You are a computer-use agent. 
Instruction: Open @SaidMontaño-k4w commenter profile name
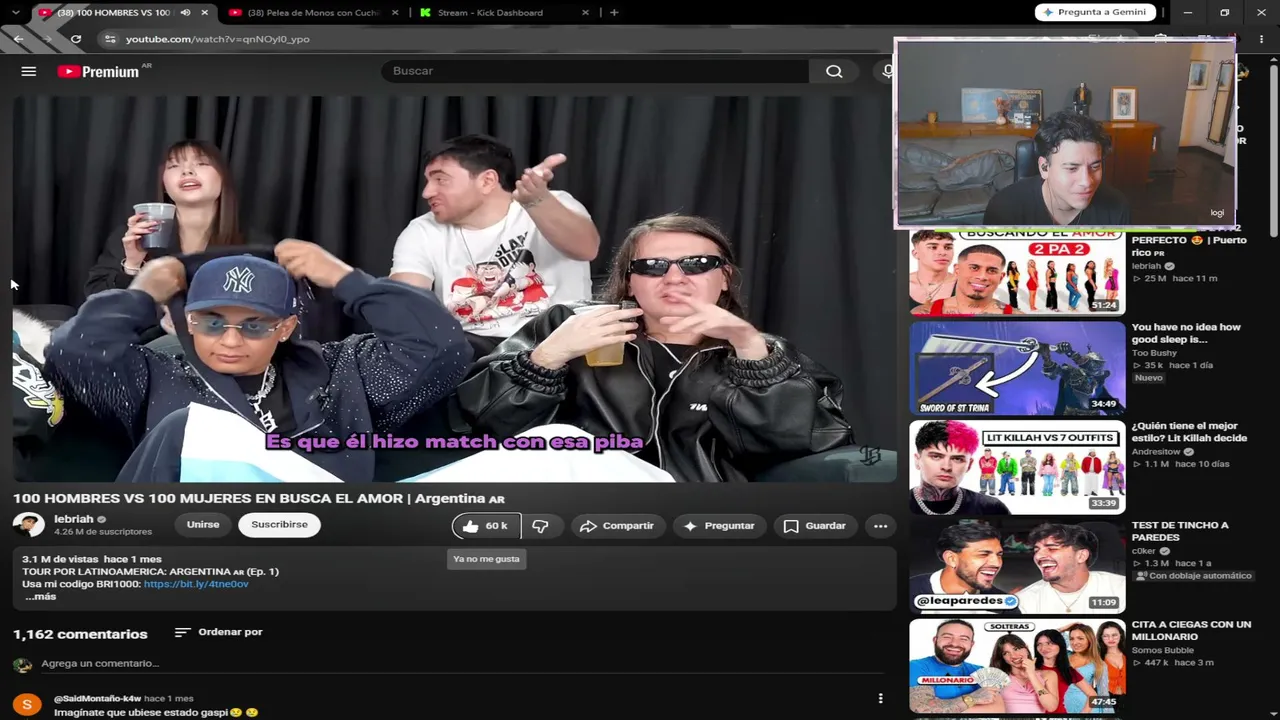(x=97, y=699)
